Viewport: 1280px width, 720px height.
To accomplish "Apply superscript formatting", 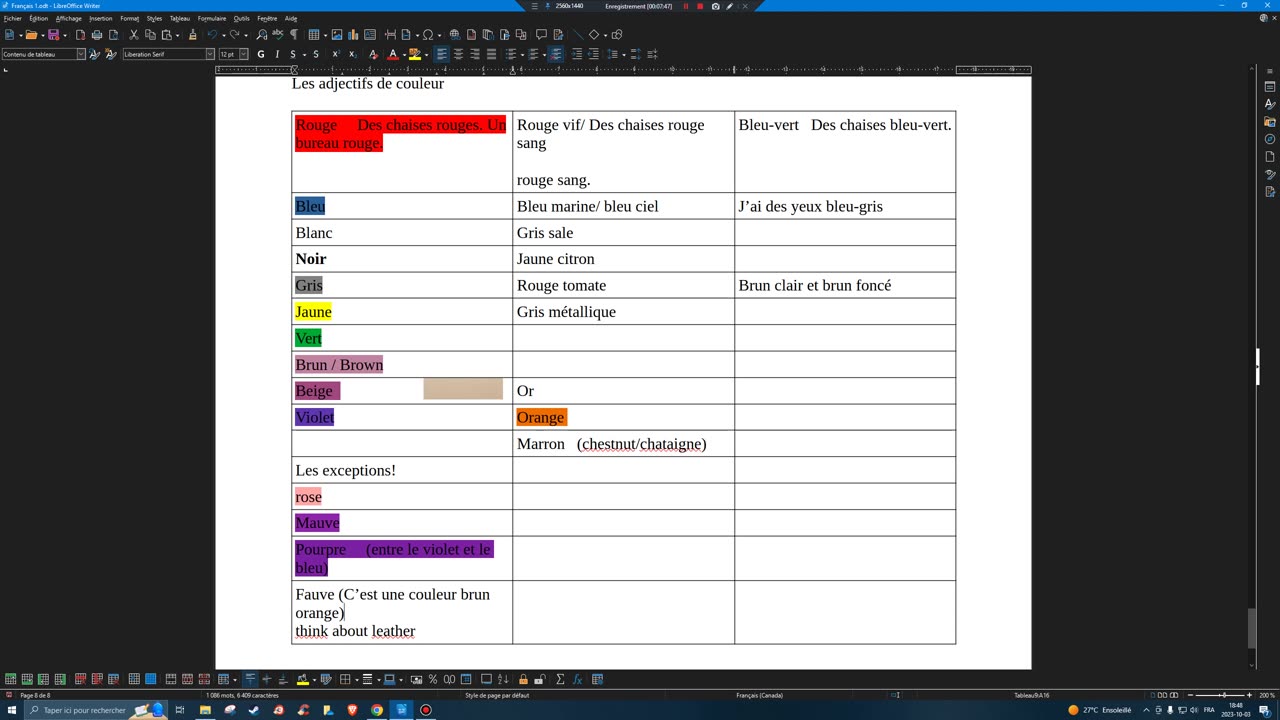I will pos(336,54).
